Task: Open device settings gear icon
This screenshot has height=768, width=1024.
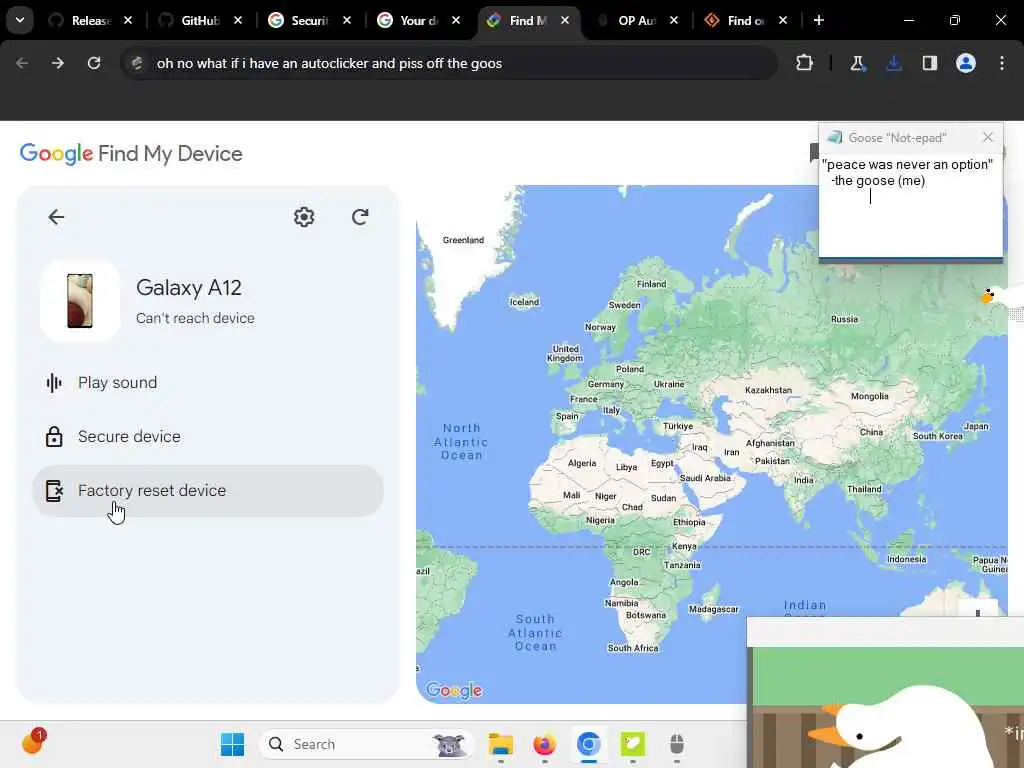Action: (x=304, y=217)
